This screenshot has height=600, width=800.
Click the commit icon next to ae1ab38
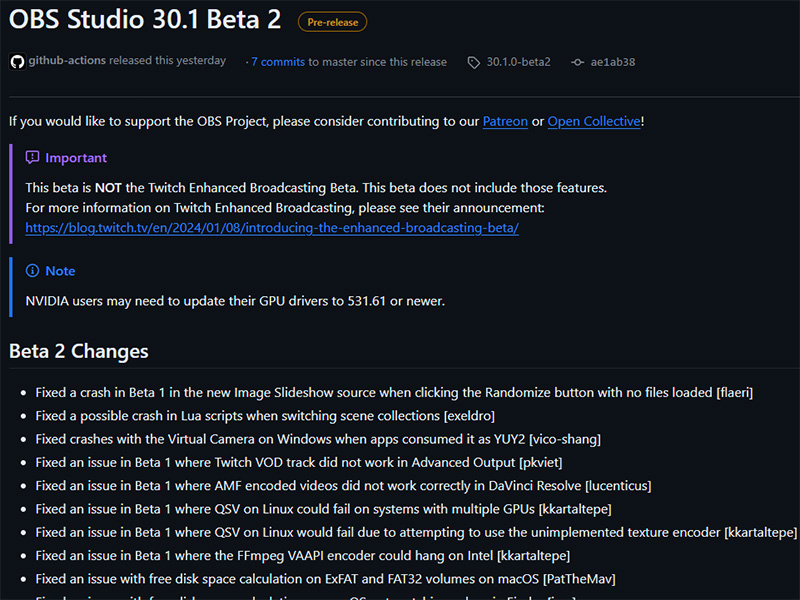pos(577,62)
